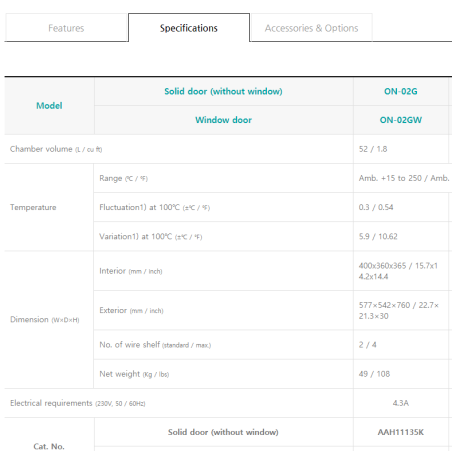Screen dimensions: 452x452
Task: Click the ON-02GW model name
Action: [401, 120]
